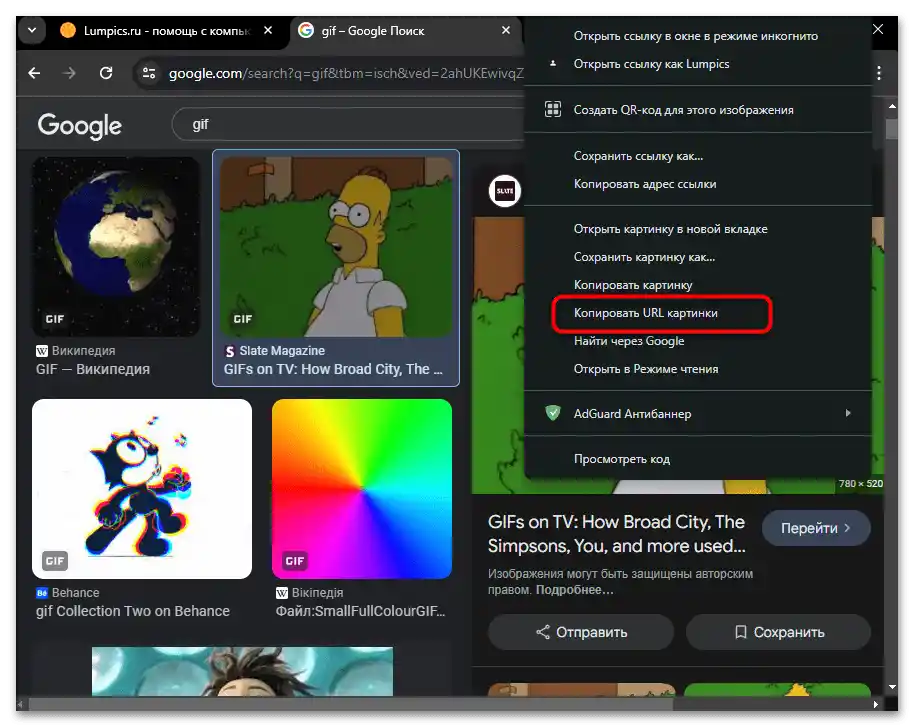This screenshot has height=727, width=914.
Task: Click the address bar URL
Action: pyautogui.click(x=345, y=73)
